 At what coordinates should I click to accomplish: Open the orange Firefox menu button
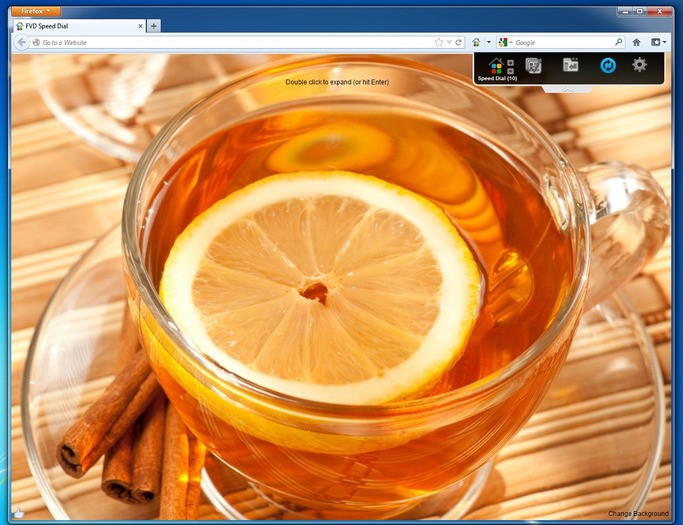click(x=40, y=11)
